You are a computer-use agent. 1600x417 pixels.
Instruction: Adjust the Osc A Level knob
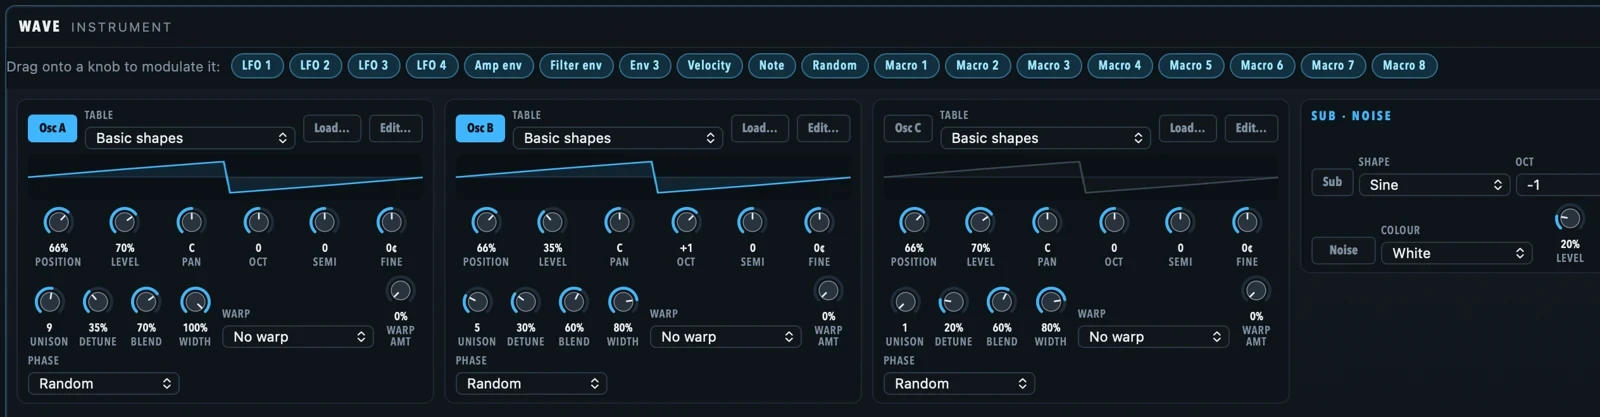pos(124,222)
